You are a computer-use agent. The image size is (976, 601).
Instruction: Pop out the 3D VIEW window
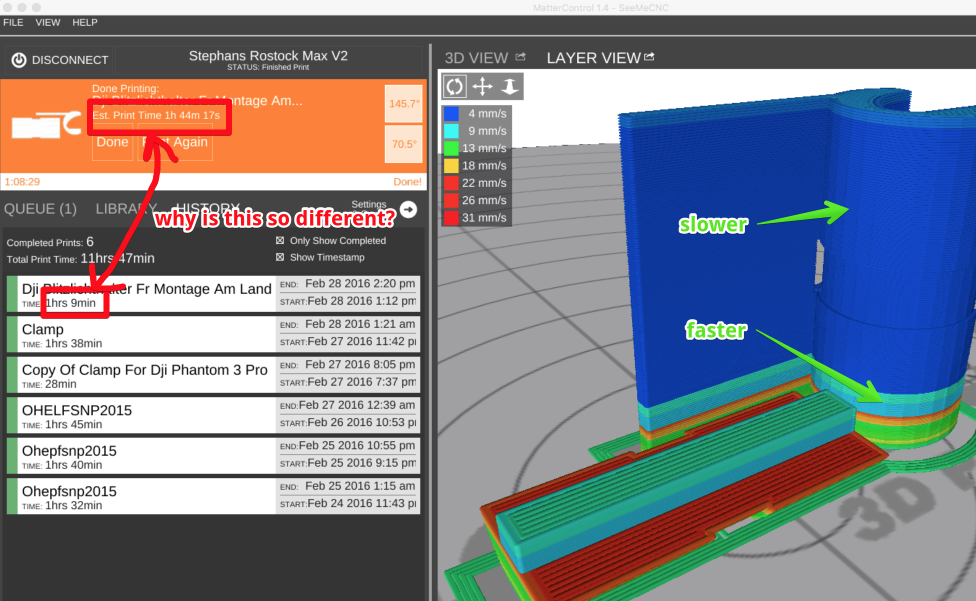pyautogui.click(x=520, y=57)
